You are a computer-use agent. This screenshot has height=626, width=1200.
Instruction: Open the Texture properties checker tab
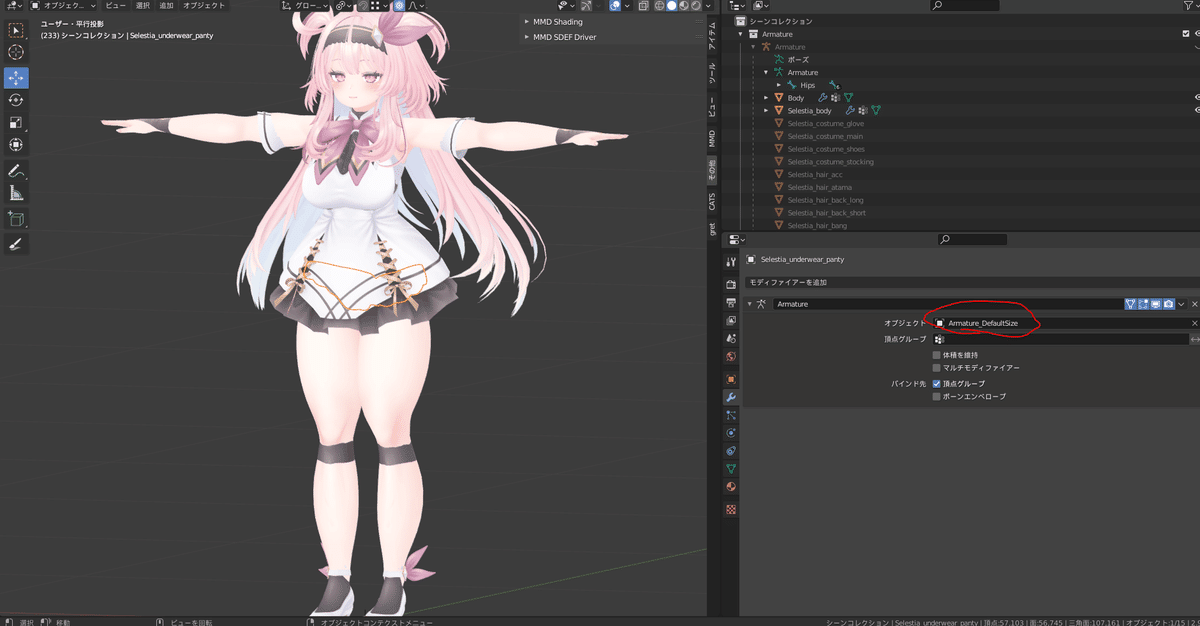tap(731, 509)
